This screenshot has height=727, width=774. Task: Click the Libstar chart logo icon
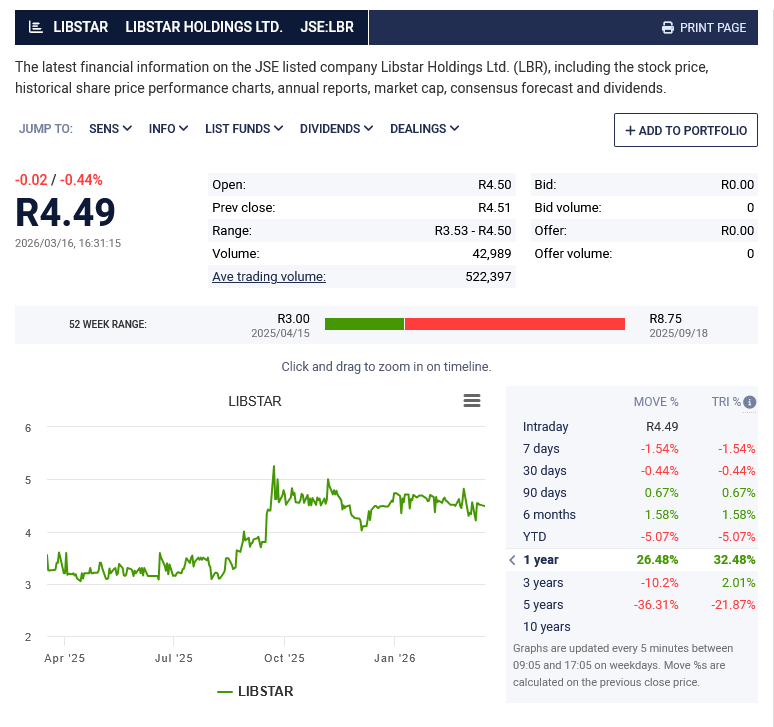point(36,27)
